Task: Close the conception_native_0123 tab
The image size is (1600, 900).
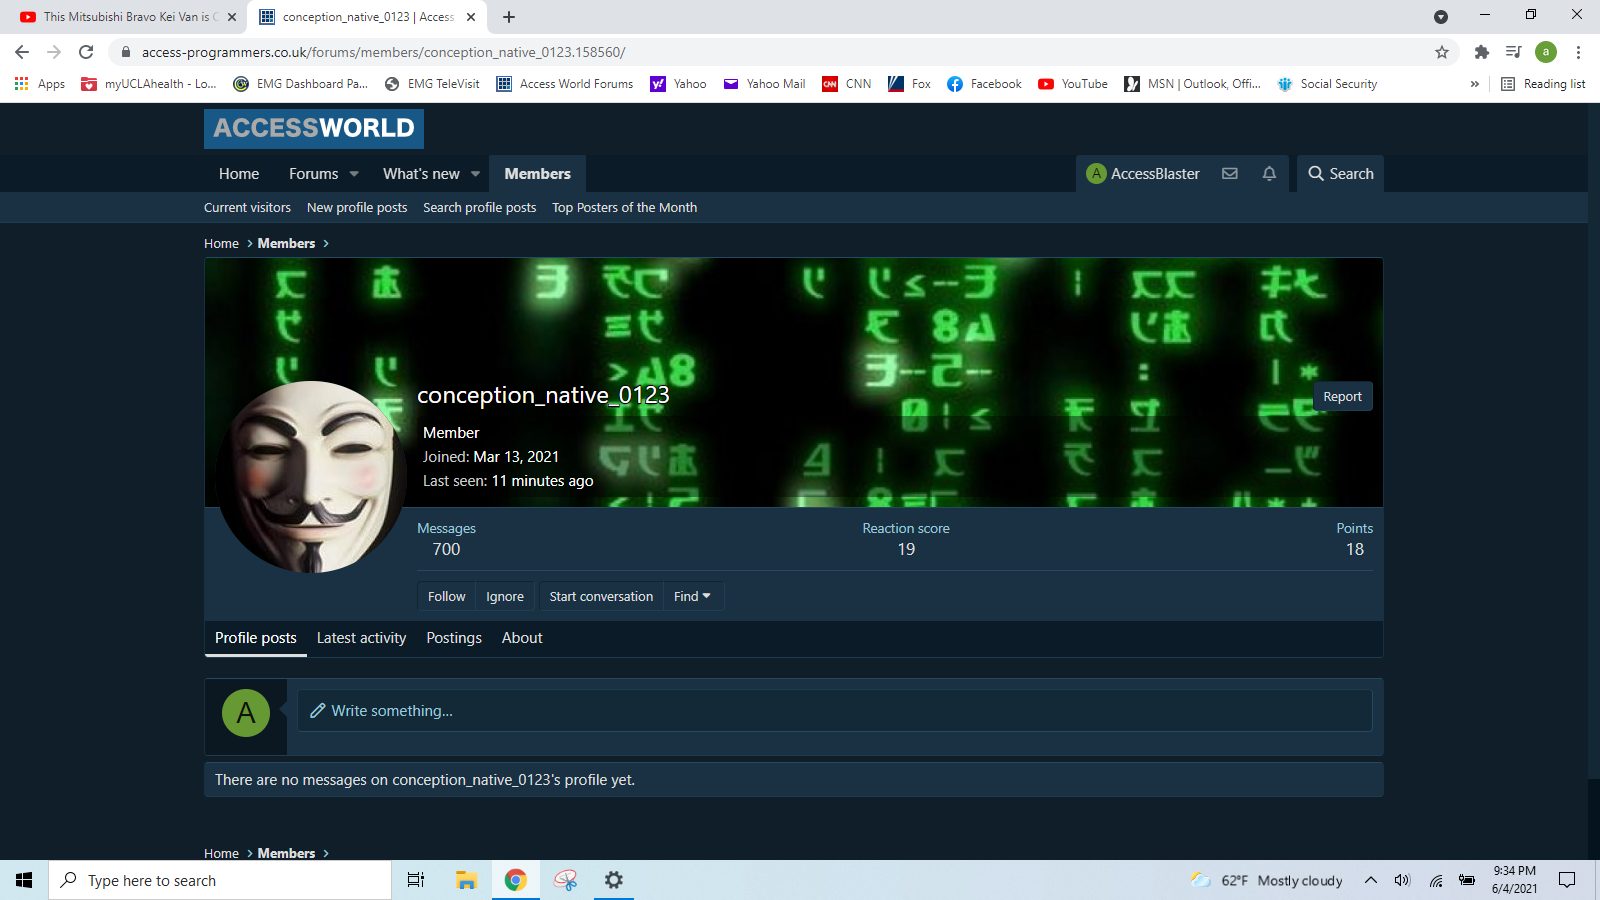Action: tap(470, 17)
